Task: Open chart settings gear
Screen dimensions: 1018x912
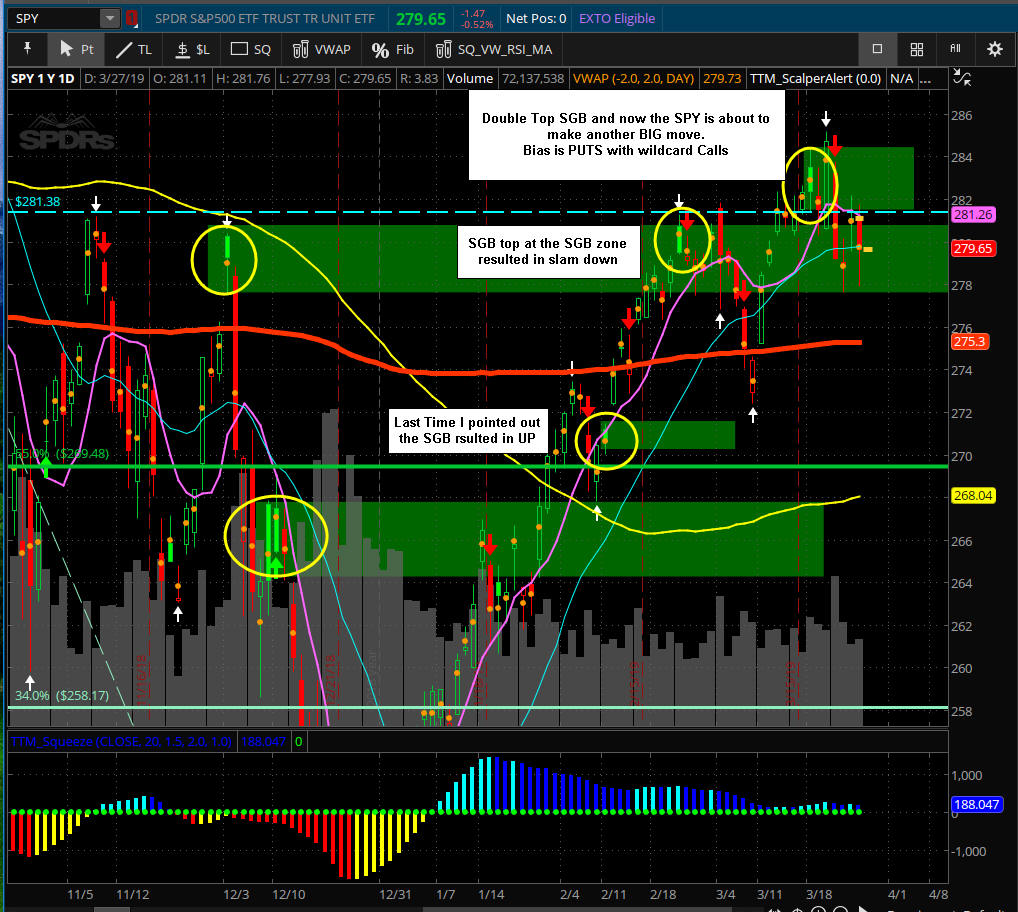Action: (x=994, y=49)
